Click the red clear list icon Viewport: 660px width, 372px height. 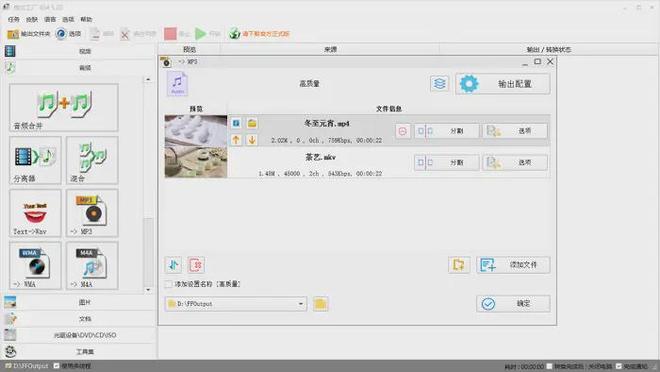(196, 265)
